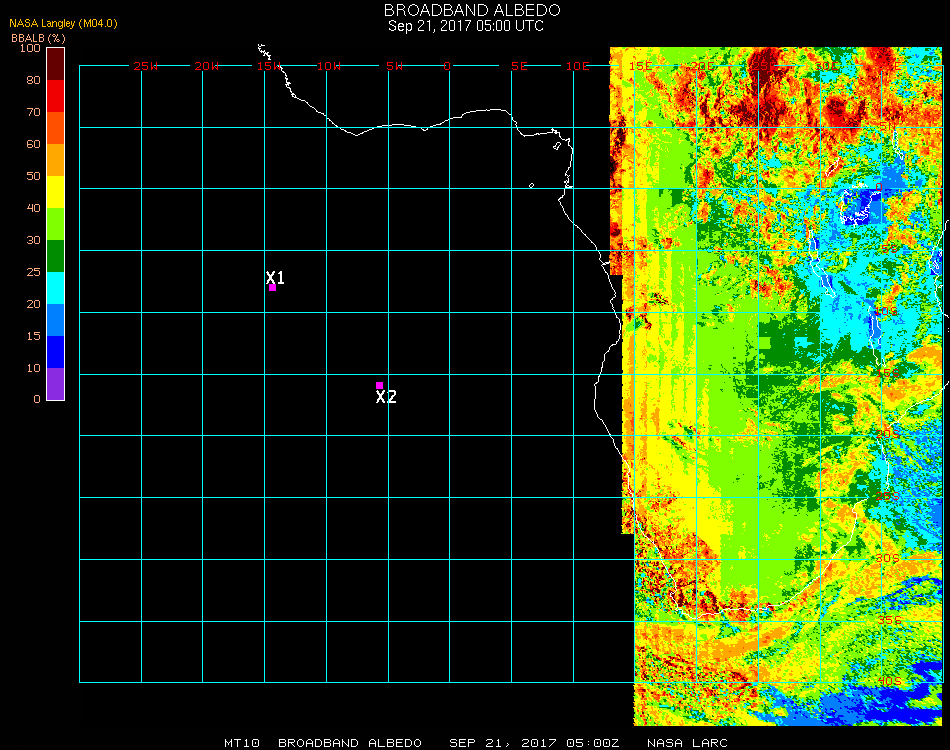950x750 pixels.
Task: Click the legend value 0 at bottom
Action: pos(37,399)
